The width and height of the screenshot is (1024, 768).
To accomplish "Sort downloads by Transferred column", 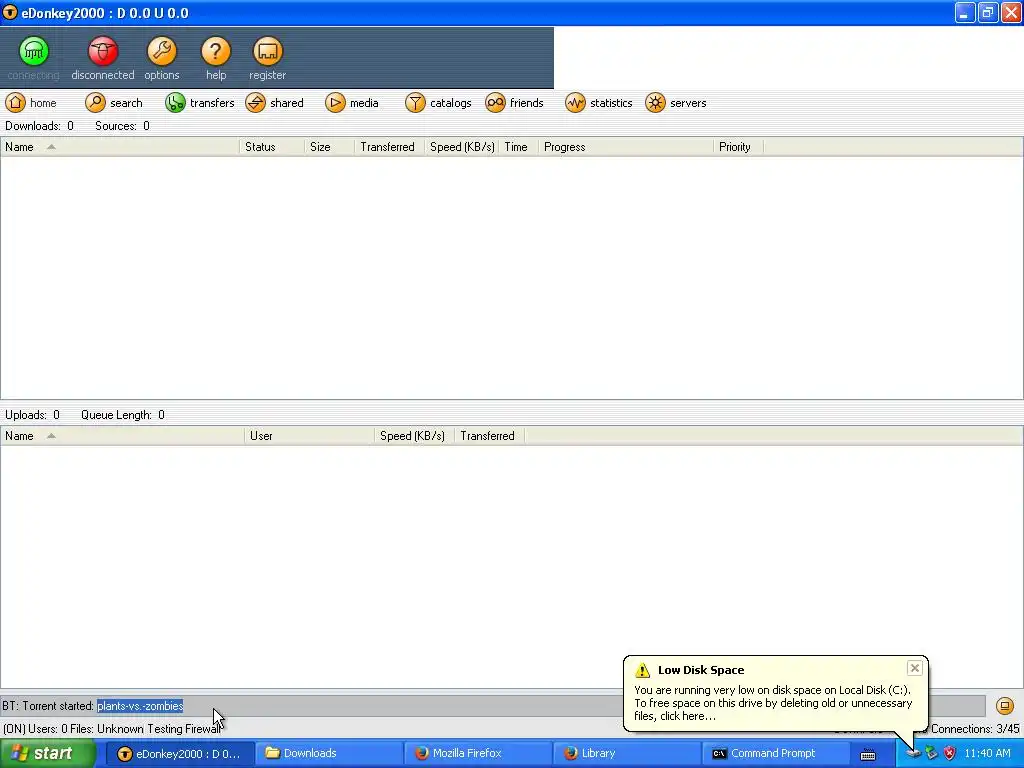I will 390,147.
